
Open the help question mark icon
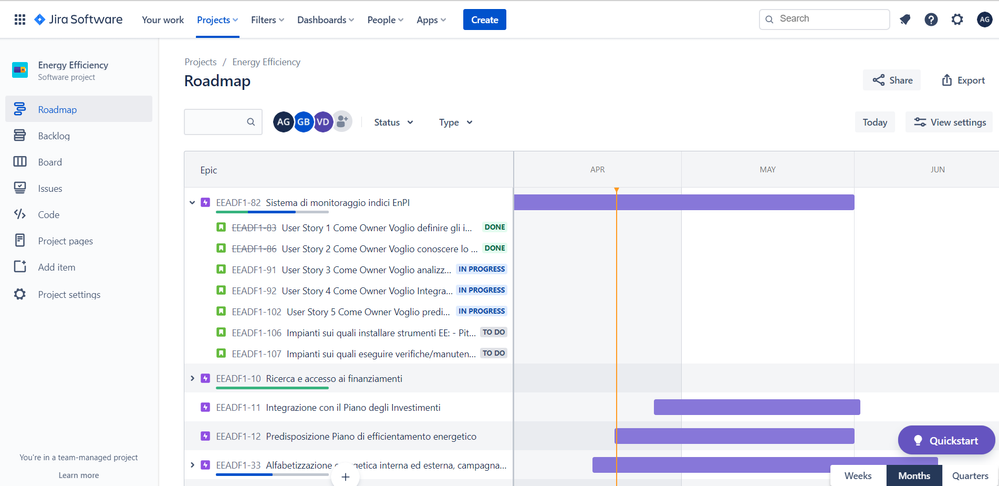931,20
